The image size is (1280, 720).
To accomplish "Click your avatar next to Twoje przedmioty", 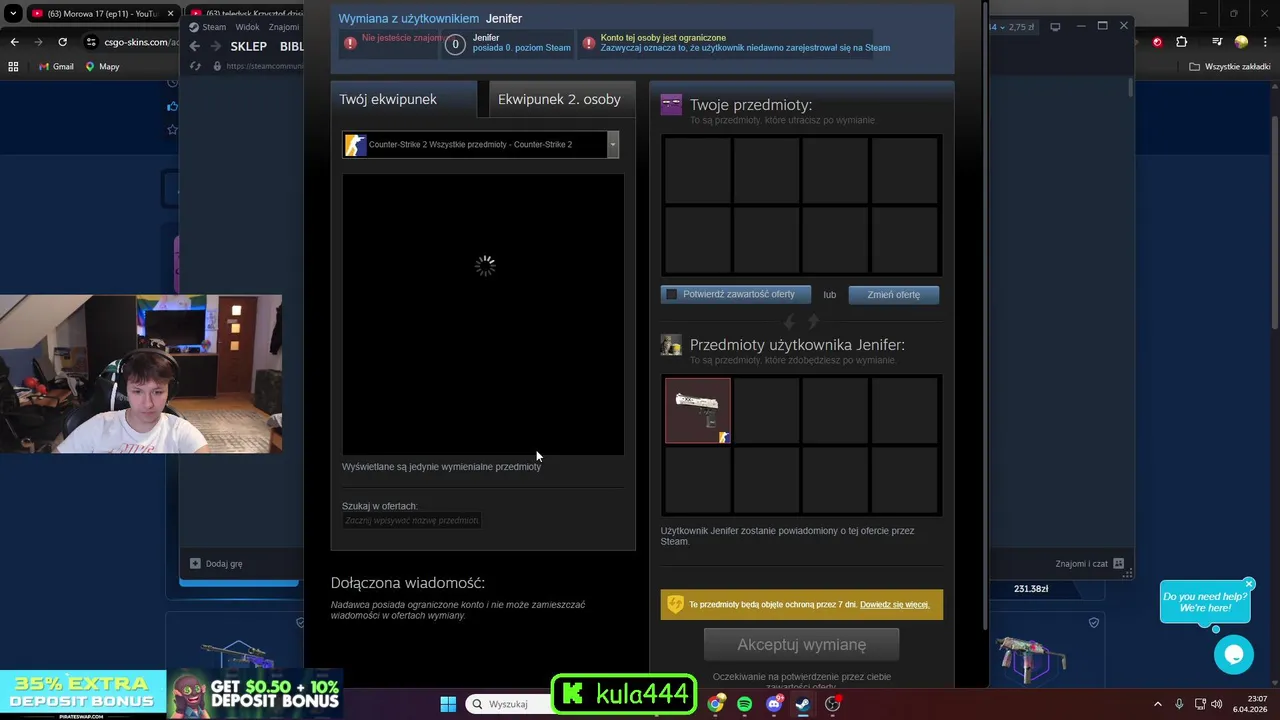I will pos(671,104).
